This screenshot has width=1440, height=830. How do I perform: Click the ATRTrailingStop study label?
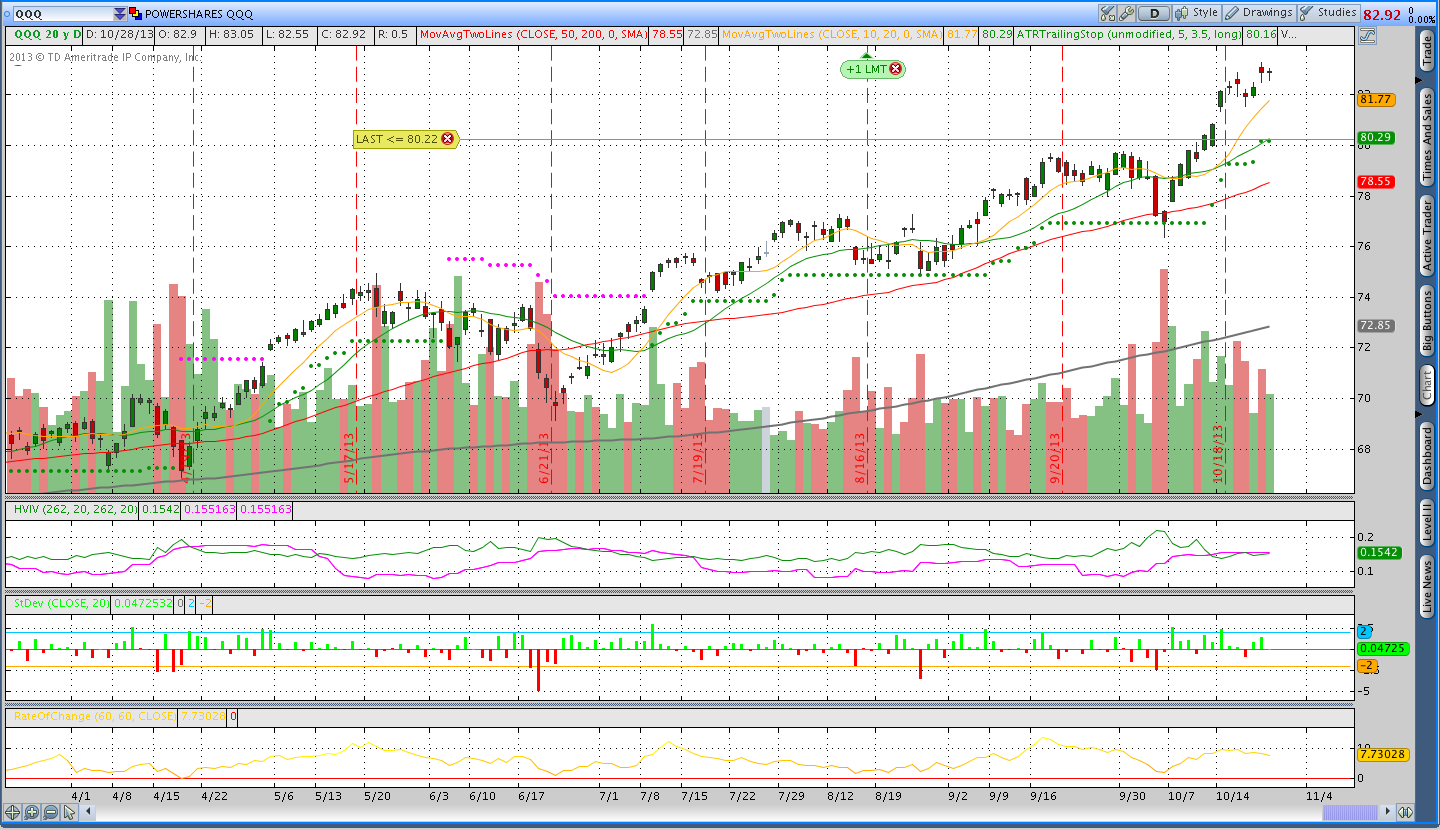point(1129,34)
